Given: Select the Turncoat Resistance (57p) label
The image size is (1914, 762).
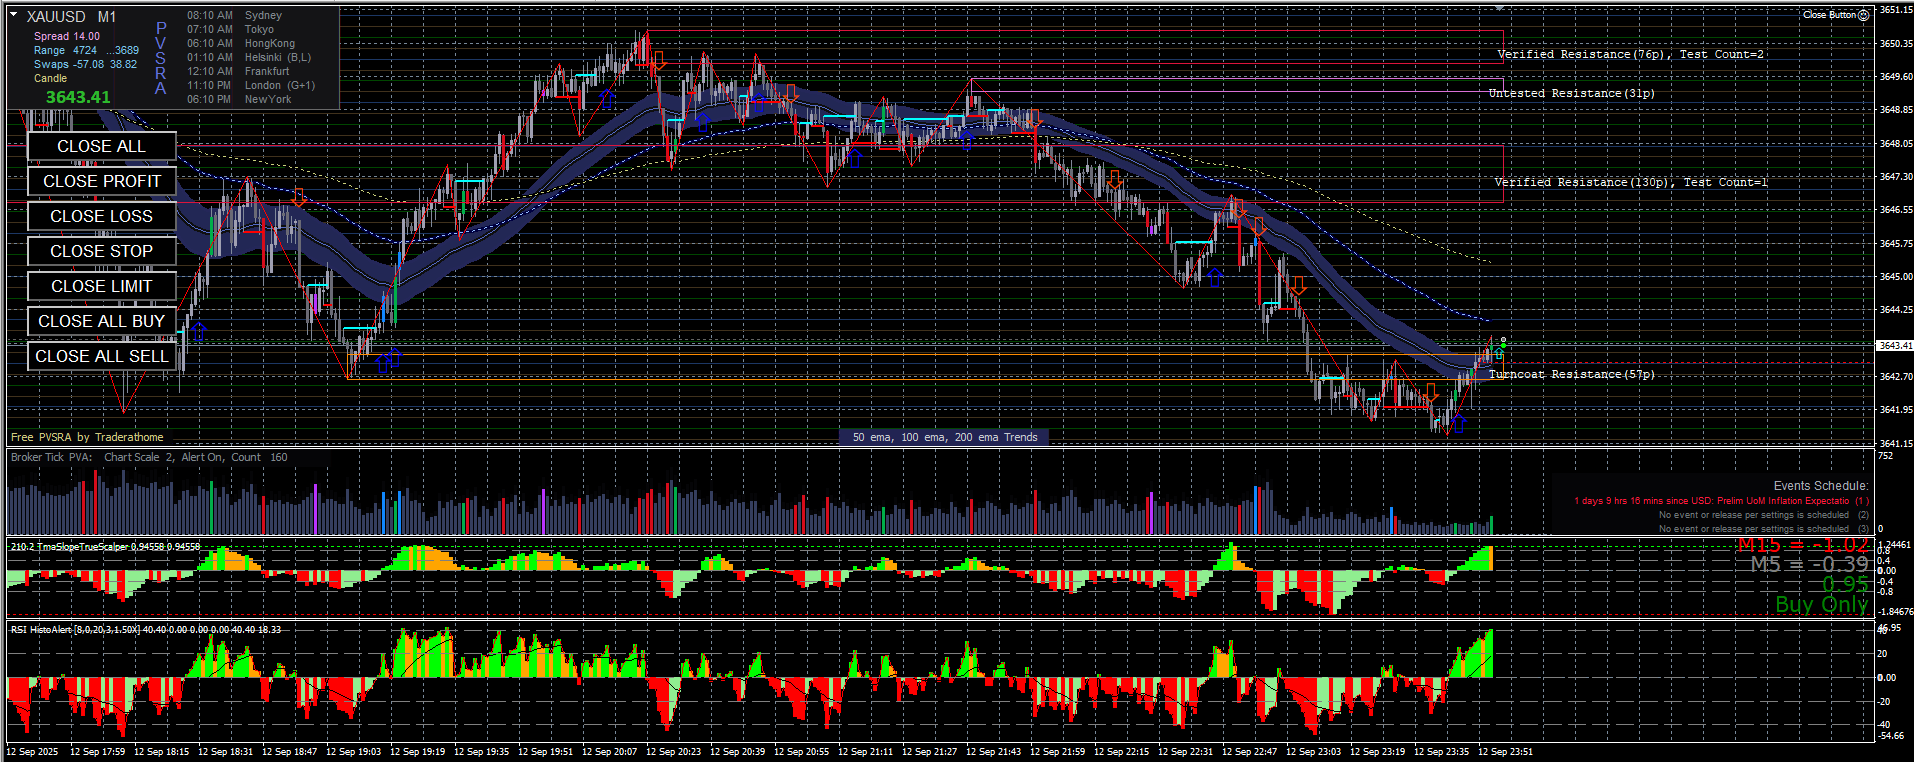Looking at the screenshot, I should pyautogui.click(x=1571, y=374).
